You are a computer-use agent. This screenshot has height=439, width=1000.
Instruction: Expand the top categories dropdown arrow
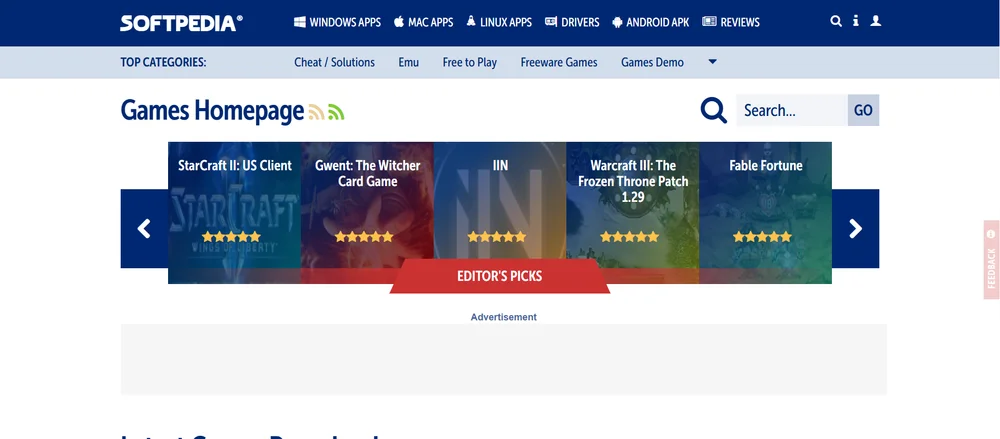713,62
